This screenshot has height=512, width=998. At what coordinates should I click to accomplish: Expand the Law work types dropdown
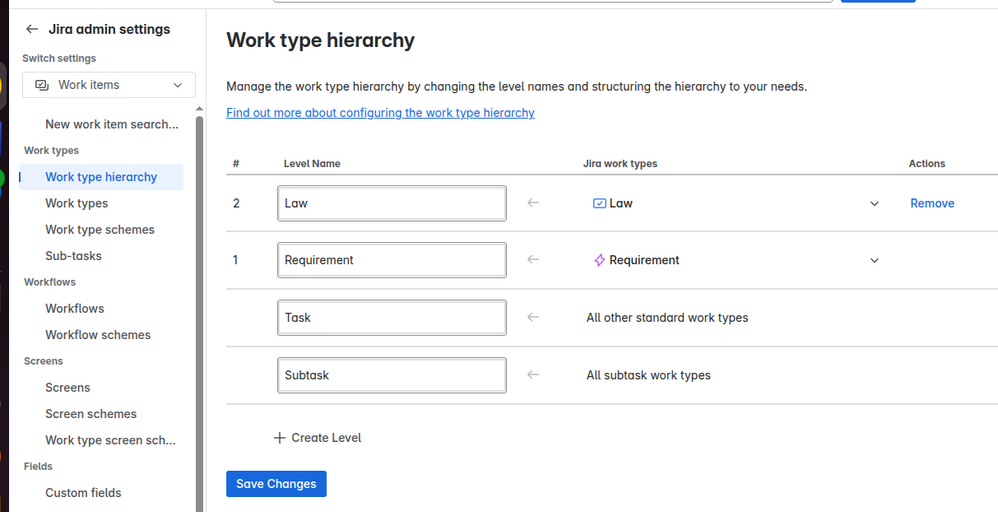[874, 203]
